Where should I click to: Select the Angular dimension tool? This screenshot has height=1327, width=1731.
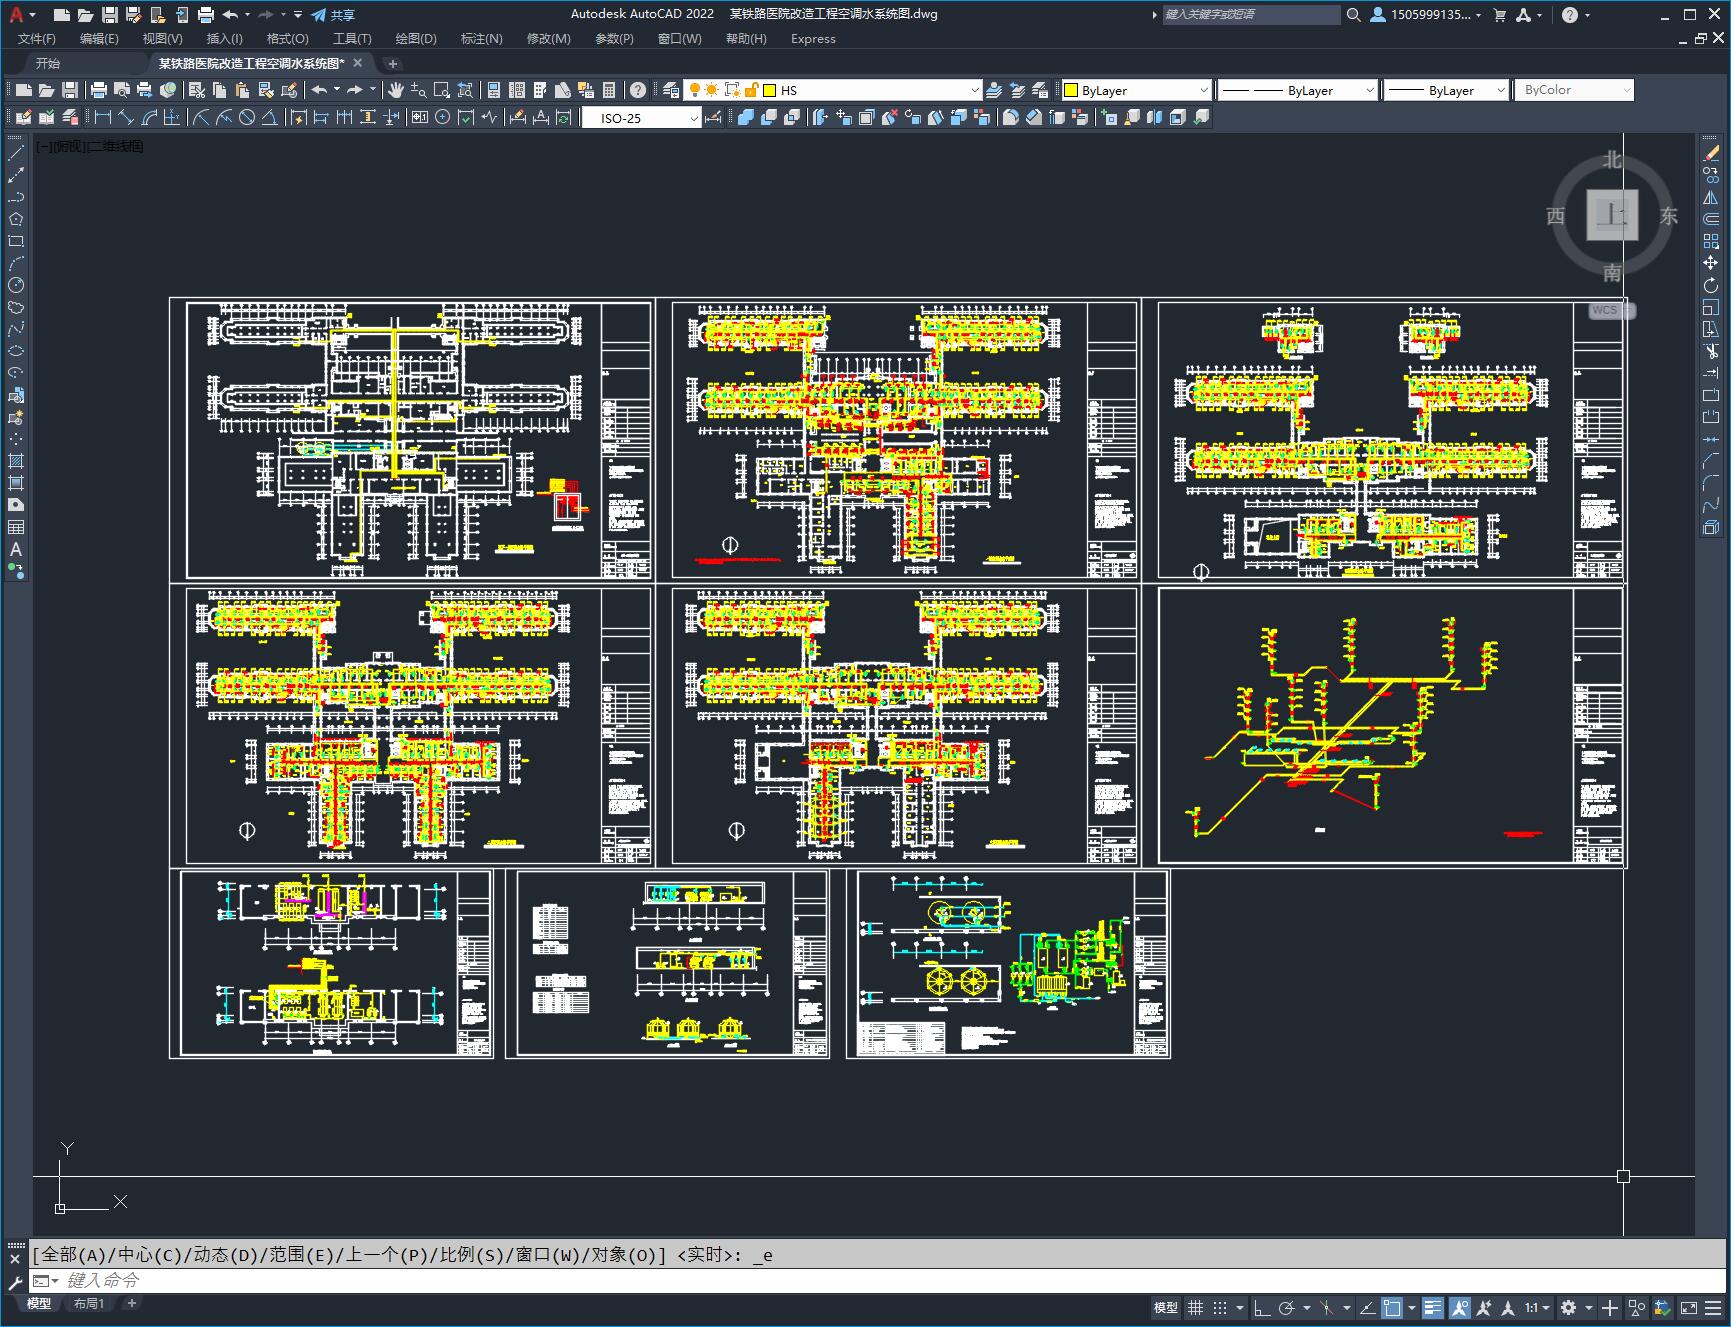pyautogui.click(x=270, y=118)
